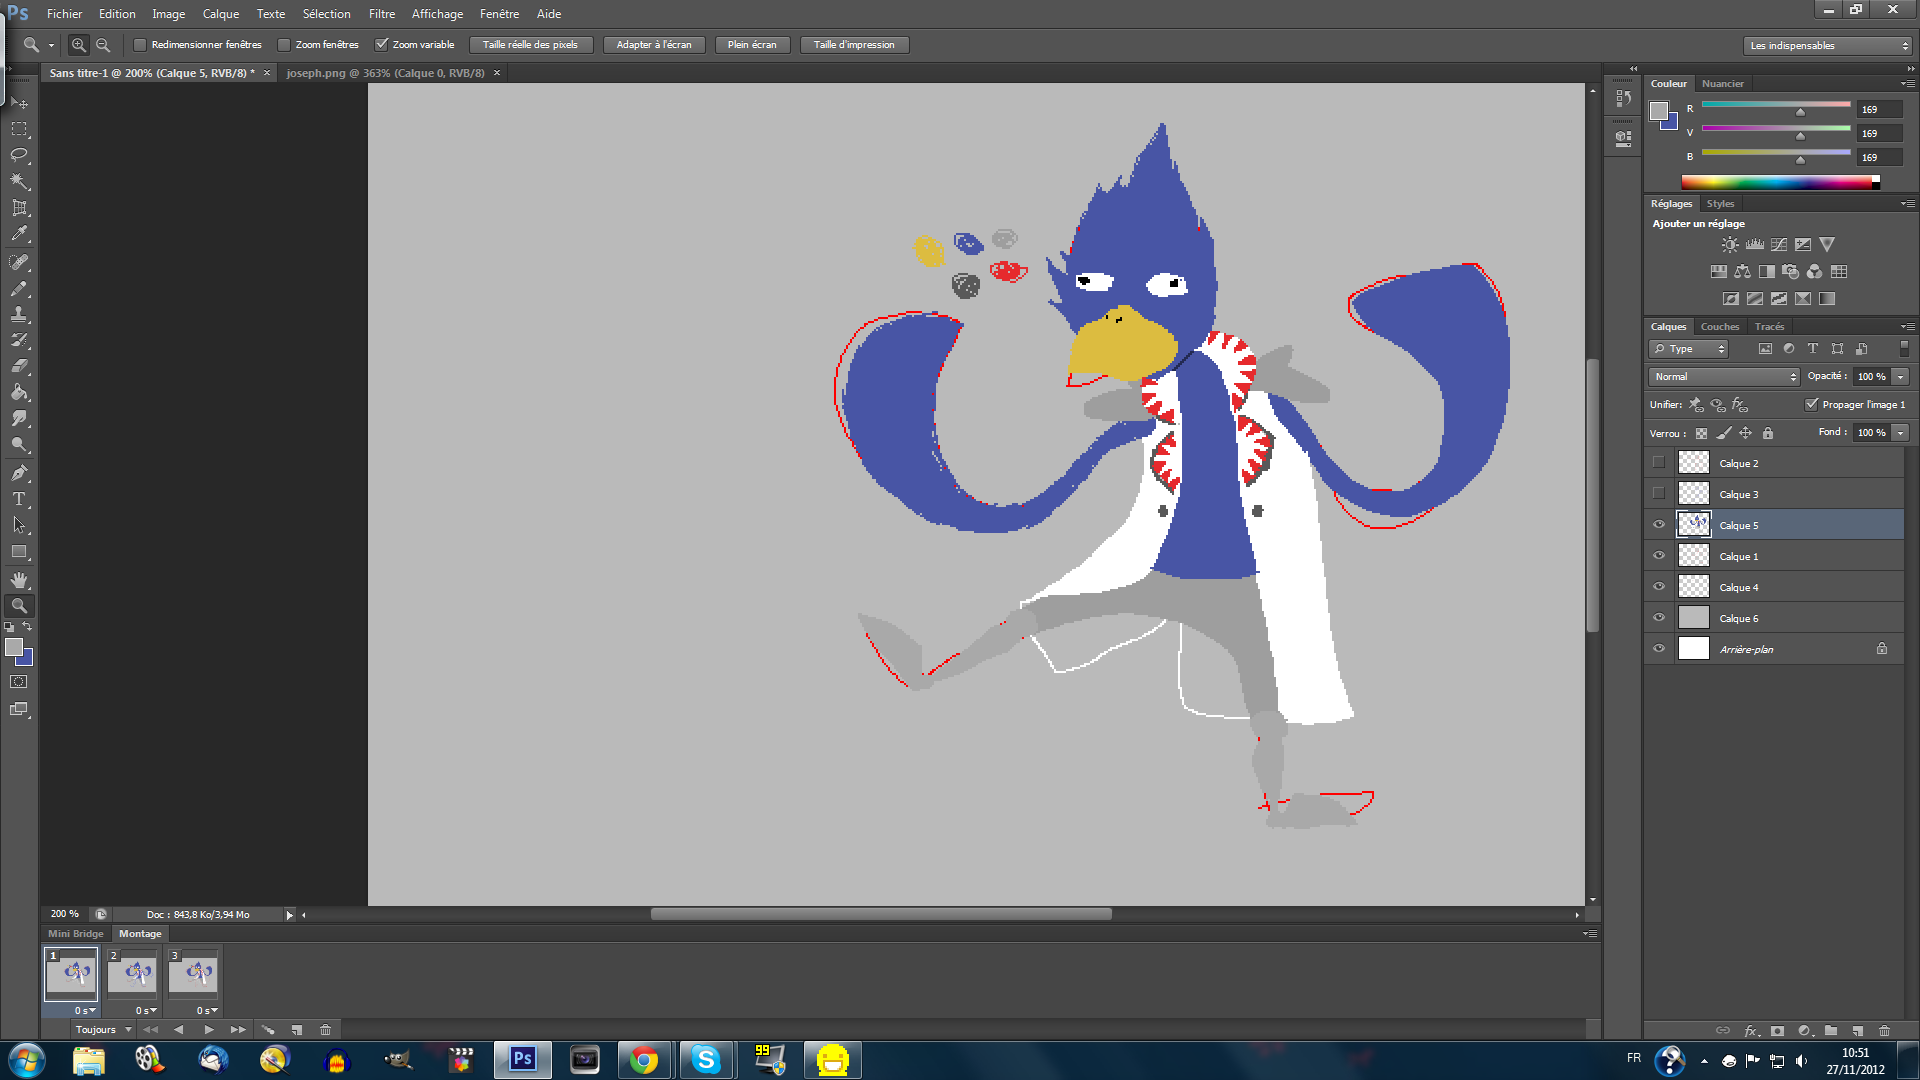Screen dimensions: 1920x1080
Task: Toggle Zoom fenêtres checkbox
Action: (284, 45)
